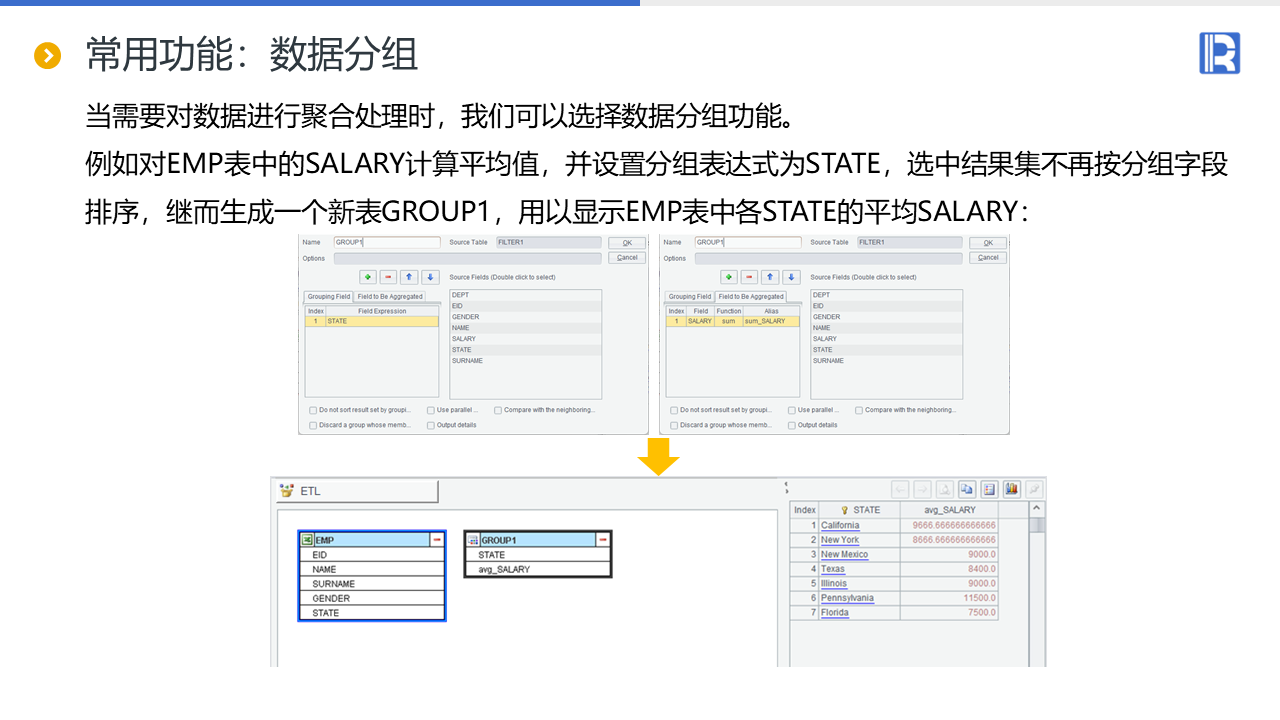Check 'Discard a group' in aggregation dialog
The height and width of the screenshot is (720, 1280).
(x=674, y=425)
